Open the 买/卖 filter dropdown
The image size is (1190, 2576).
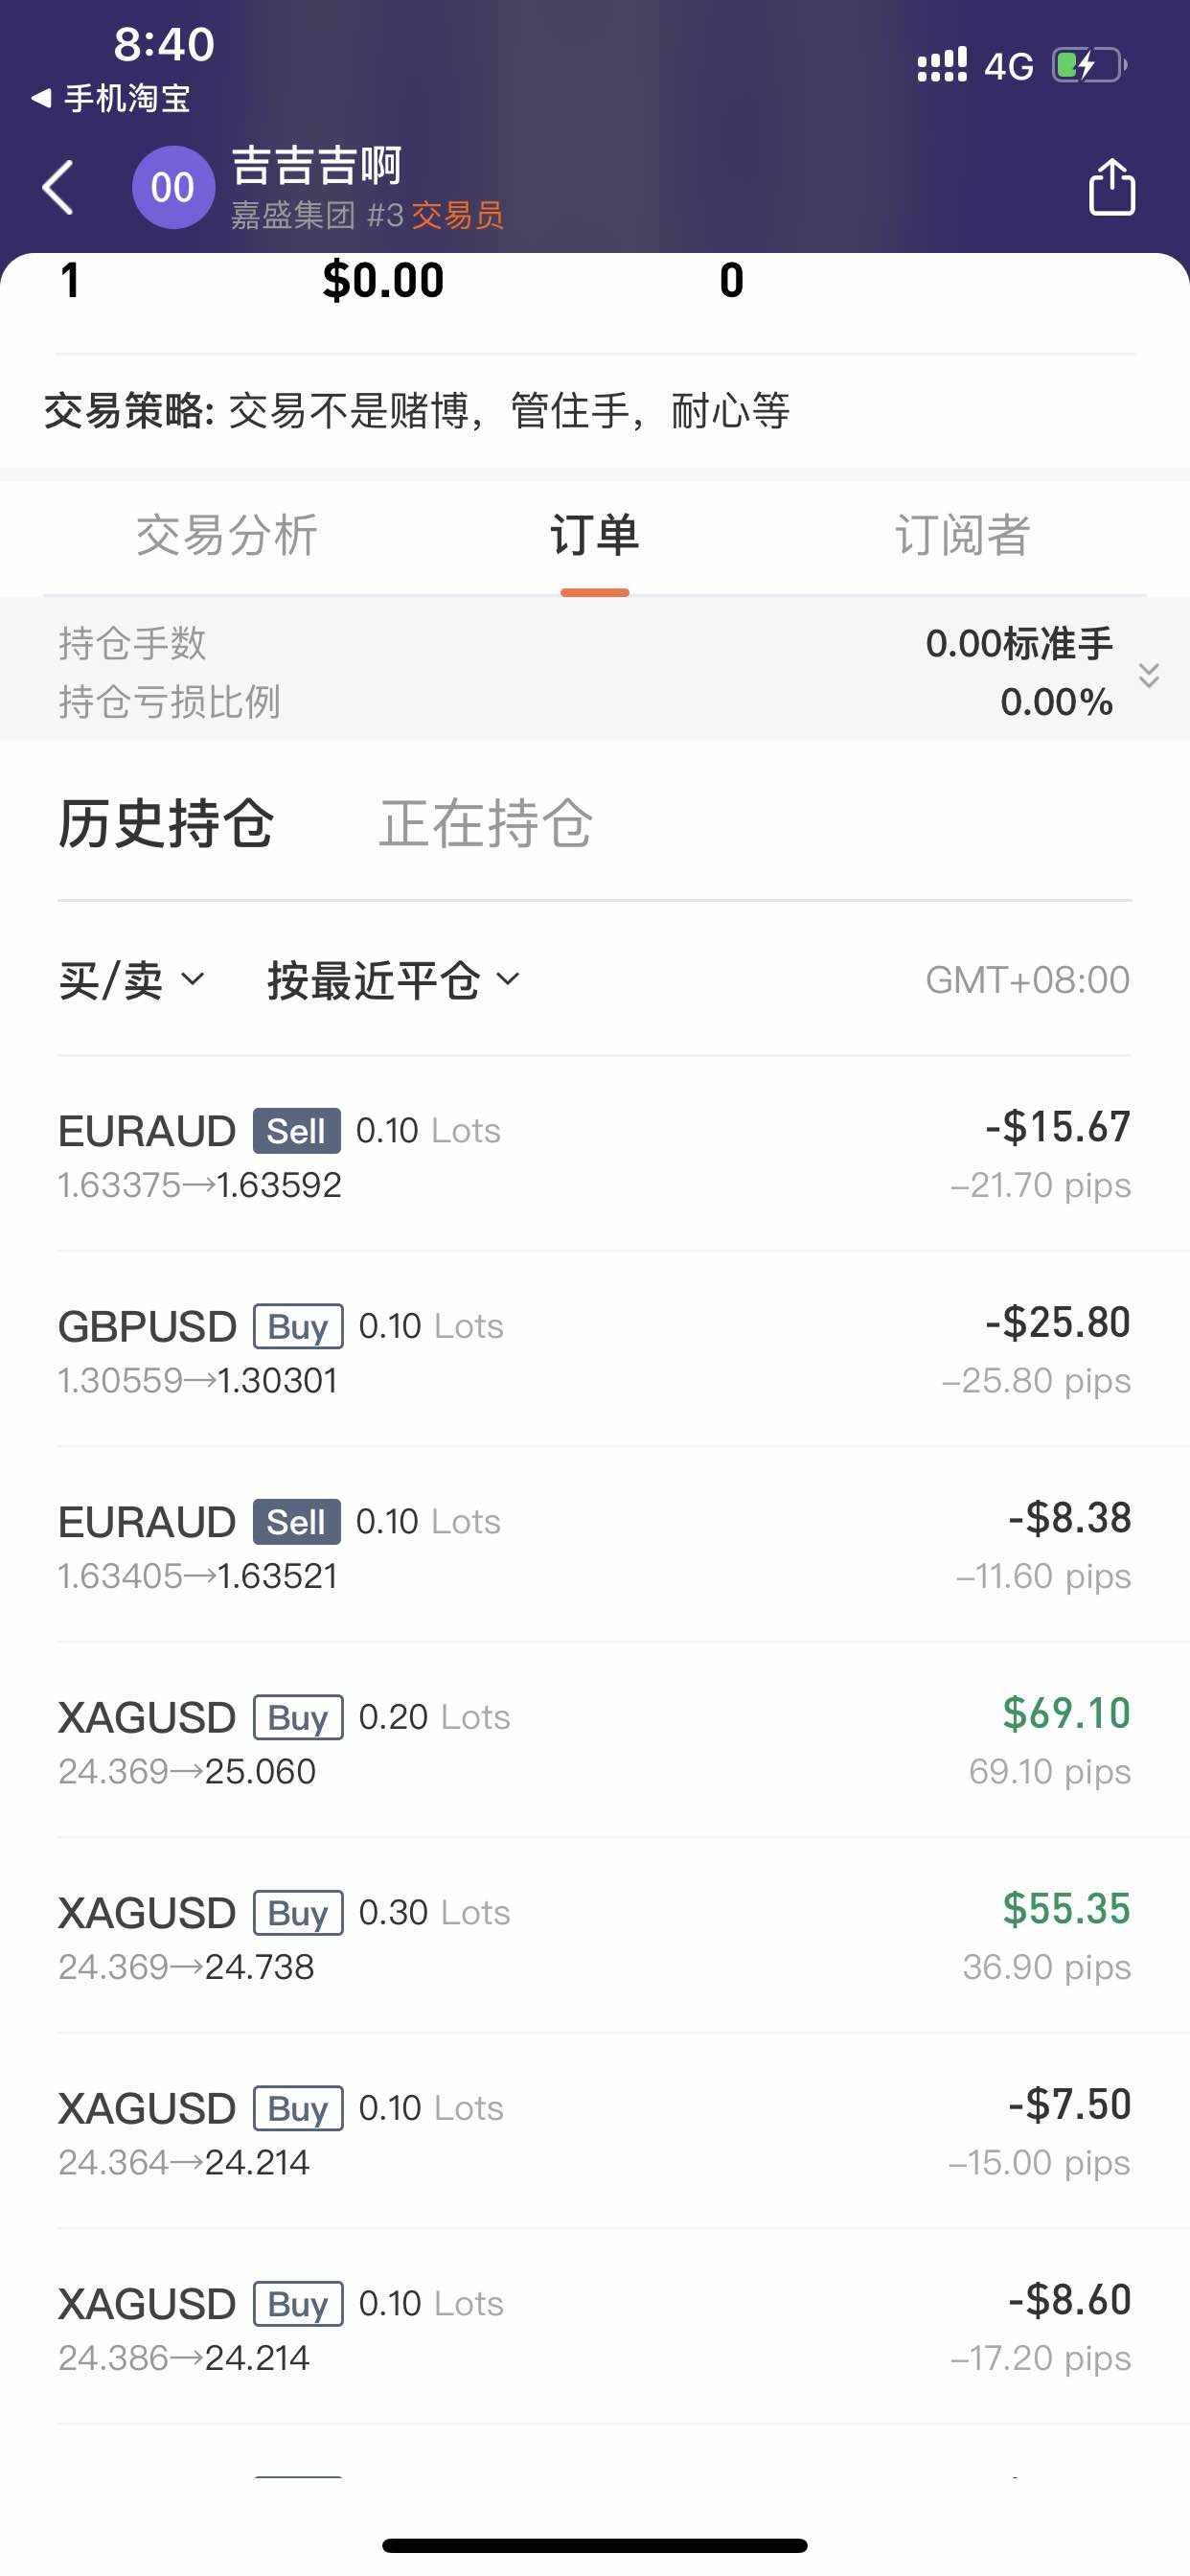[132, 980]
